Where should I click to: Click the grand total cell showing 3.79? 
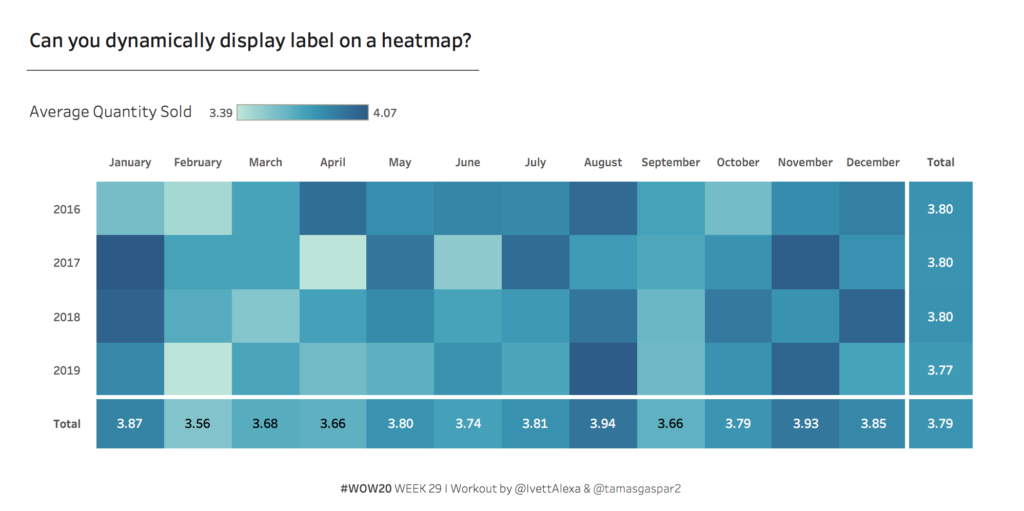pos(940,424)
